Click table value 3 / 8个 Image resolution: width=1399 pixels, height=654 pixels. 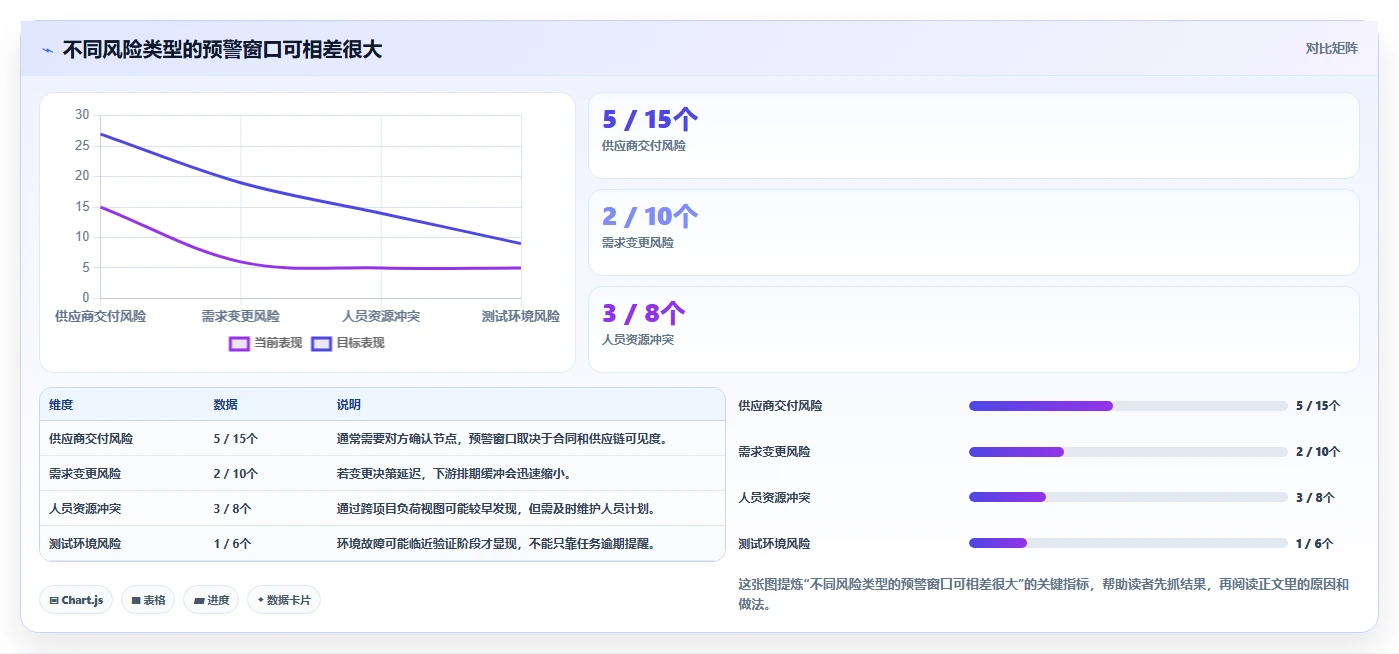(232, 508)
